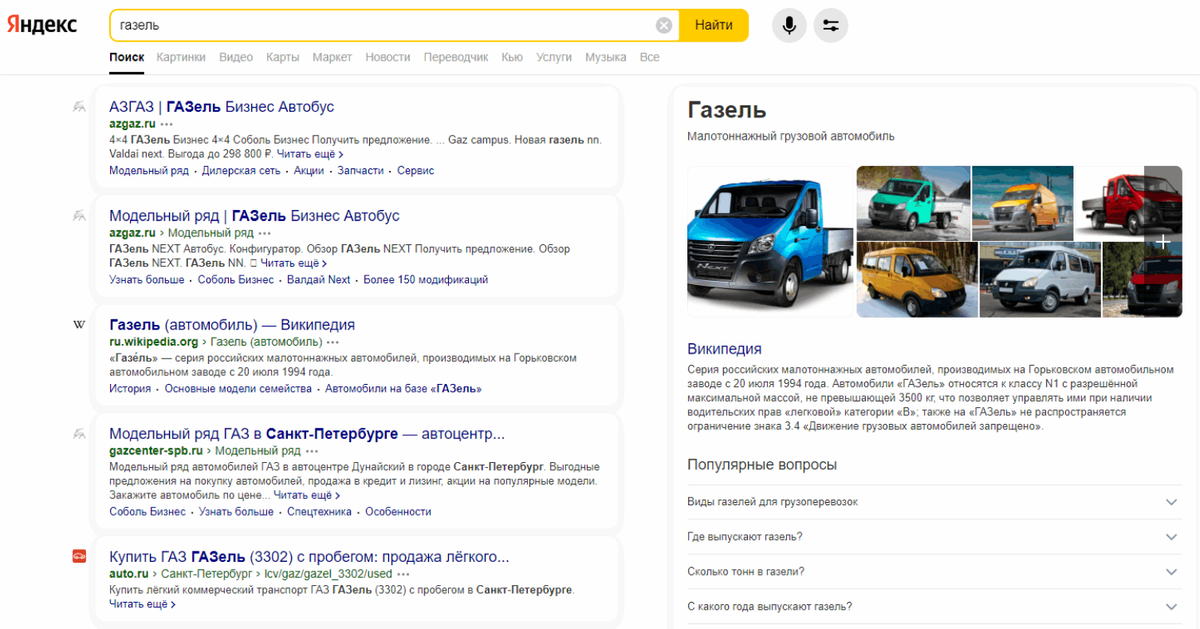Click sitelink Дилерская сеть
Image resolution: width=1200 pixels, height=629 pixels.
coord(241,171)
